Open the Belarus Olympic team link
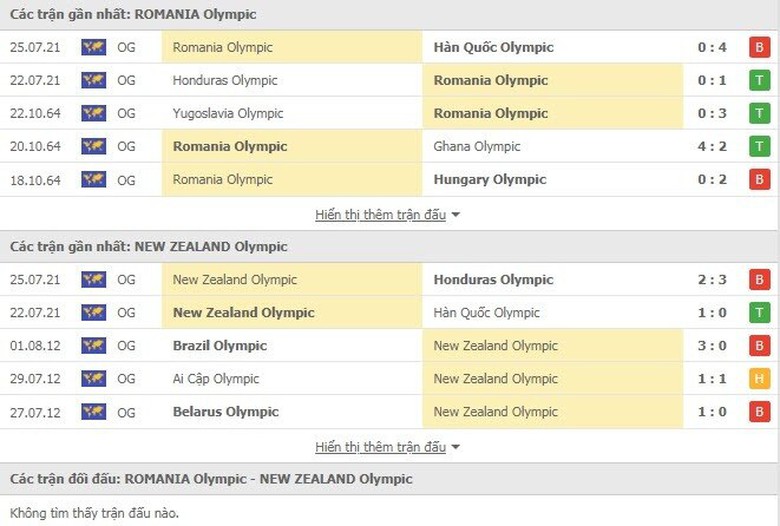Viewport: 780px width, 526px height. (225, 412)
